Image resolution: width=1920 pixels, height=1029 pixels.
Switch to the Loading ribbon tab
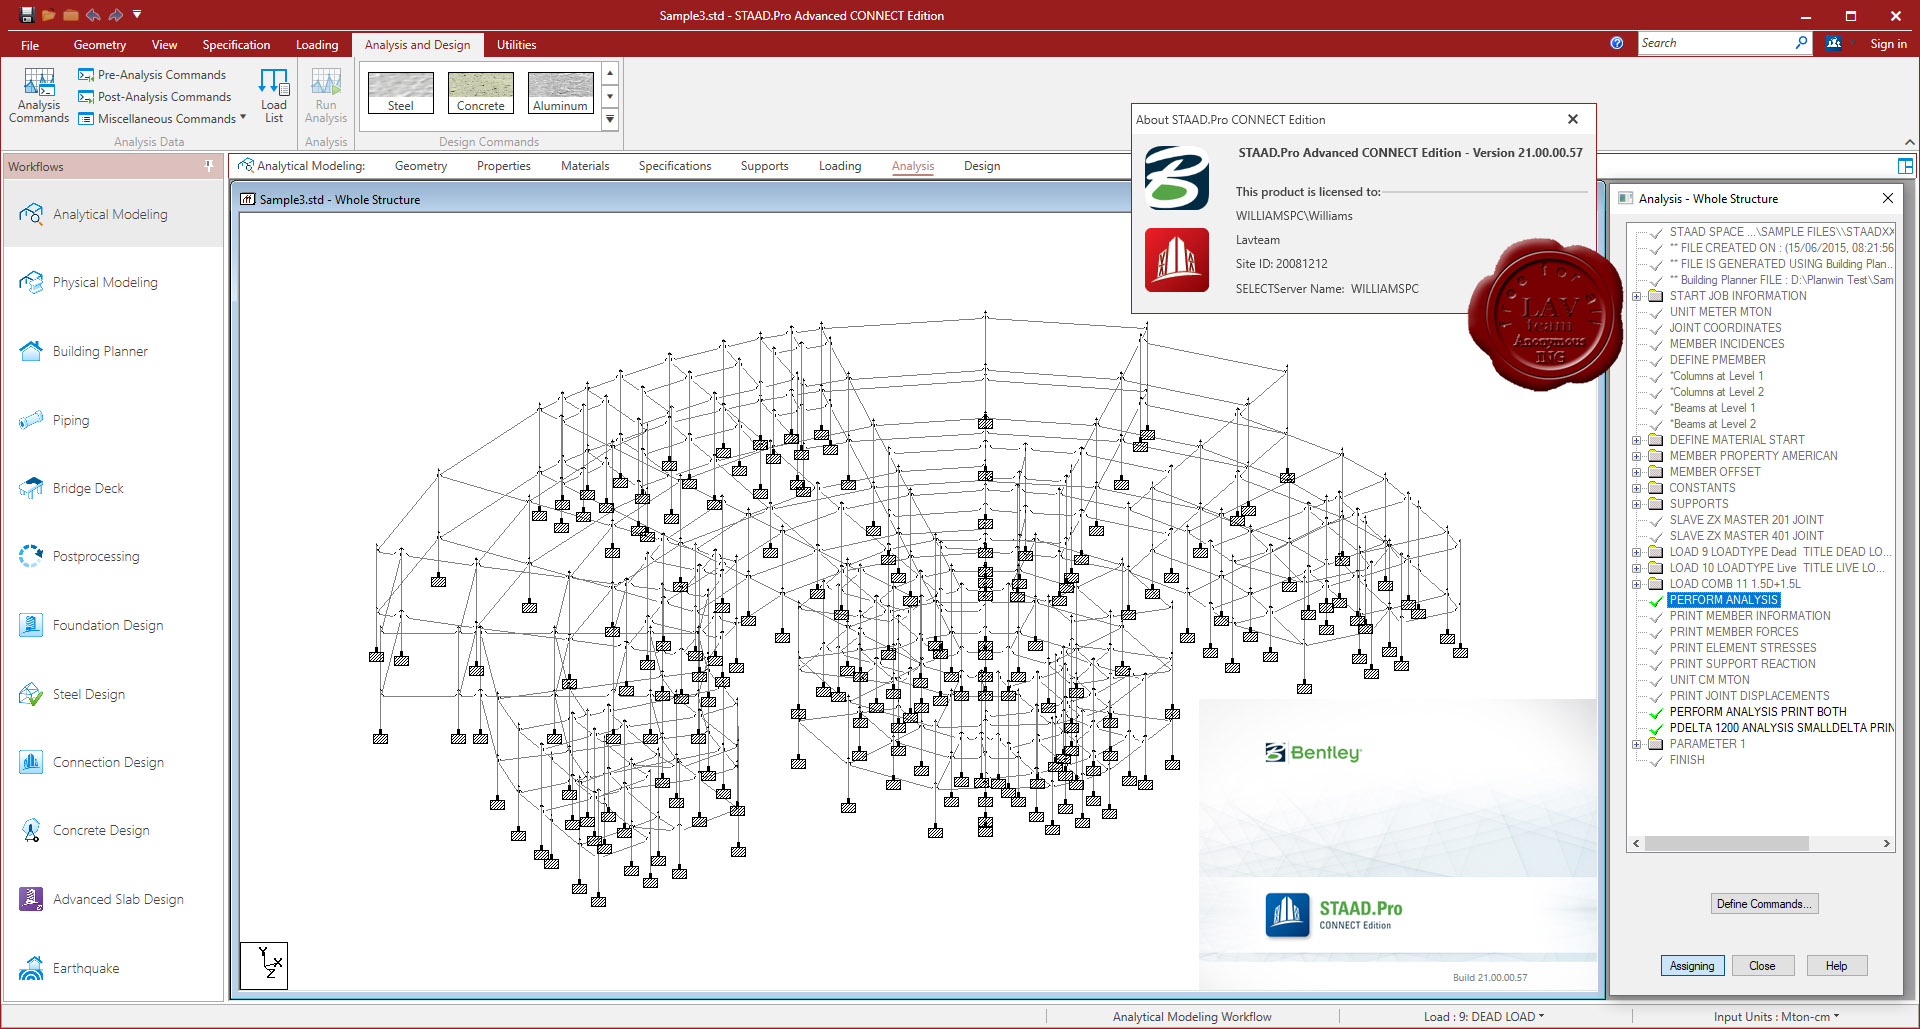tap(317, 45)
